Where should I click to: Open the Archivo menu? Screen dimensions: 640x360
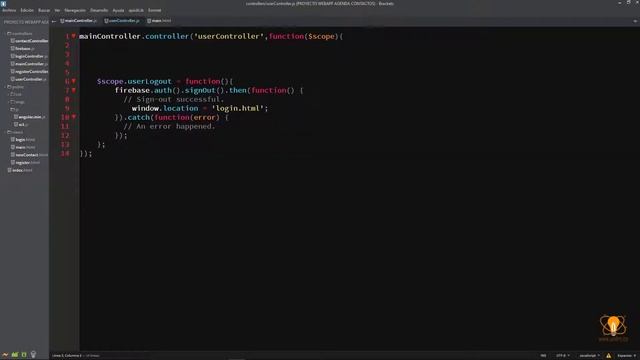pos(9,10)
